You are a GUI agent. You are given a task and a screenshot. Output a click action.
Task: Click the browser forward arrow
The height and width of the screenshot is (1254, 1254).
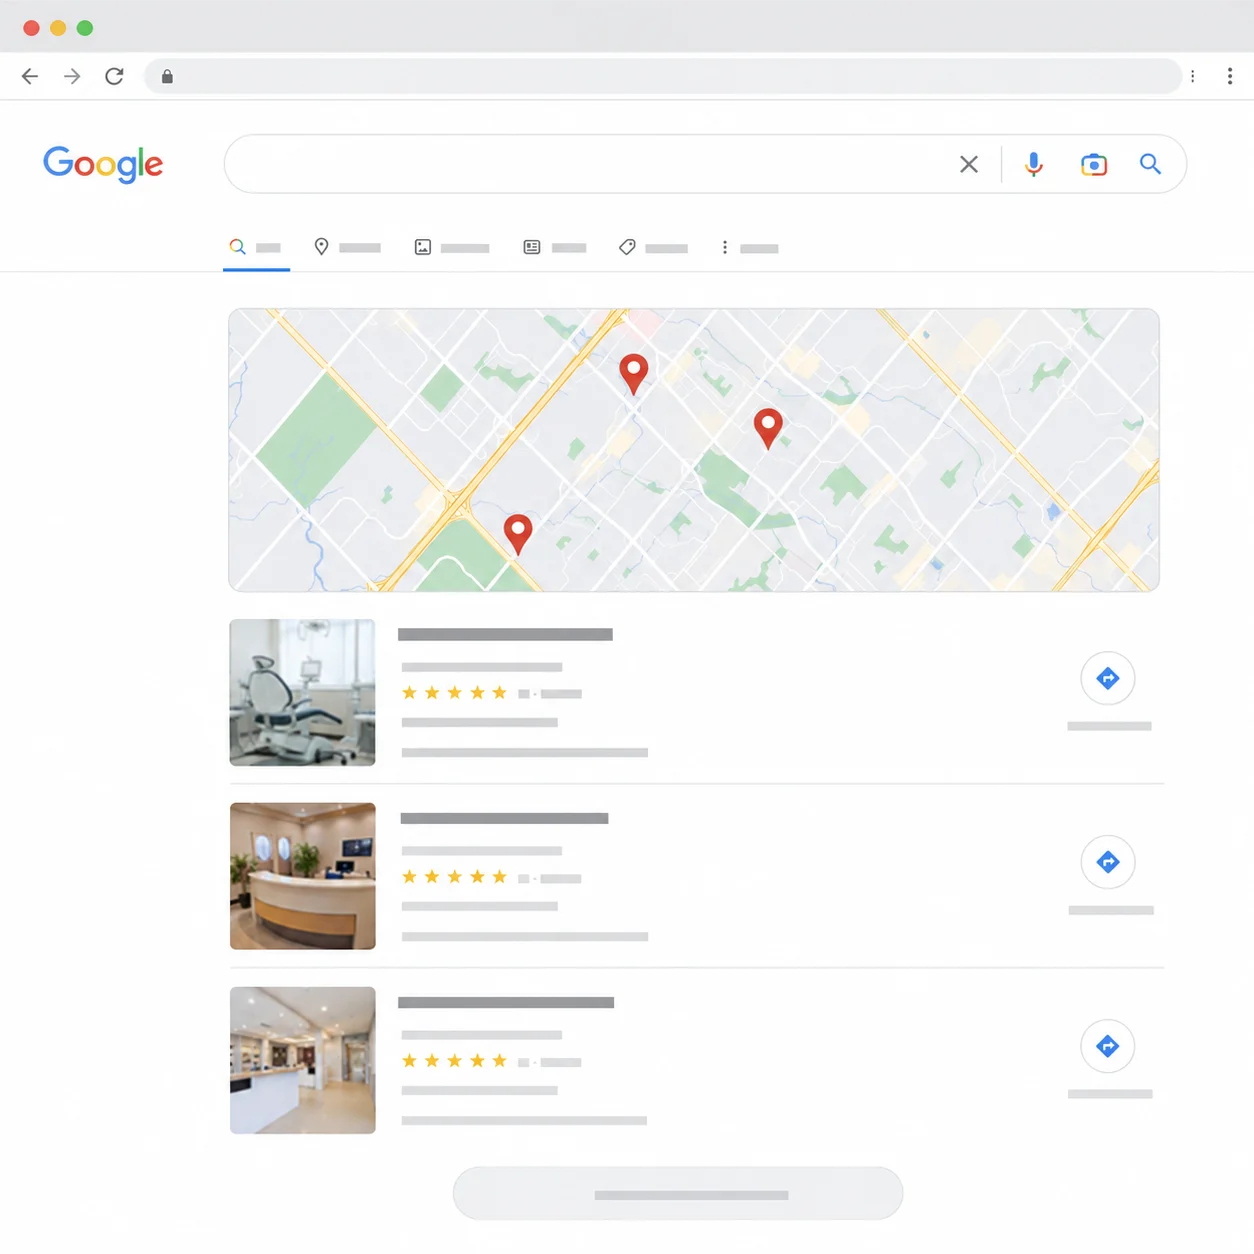72,76
